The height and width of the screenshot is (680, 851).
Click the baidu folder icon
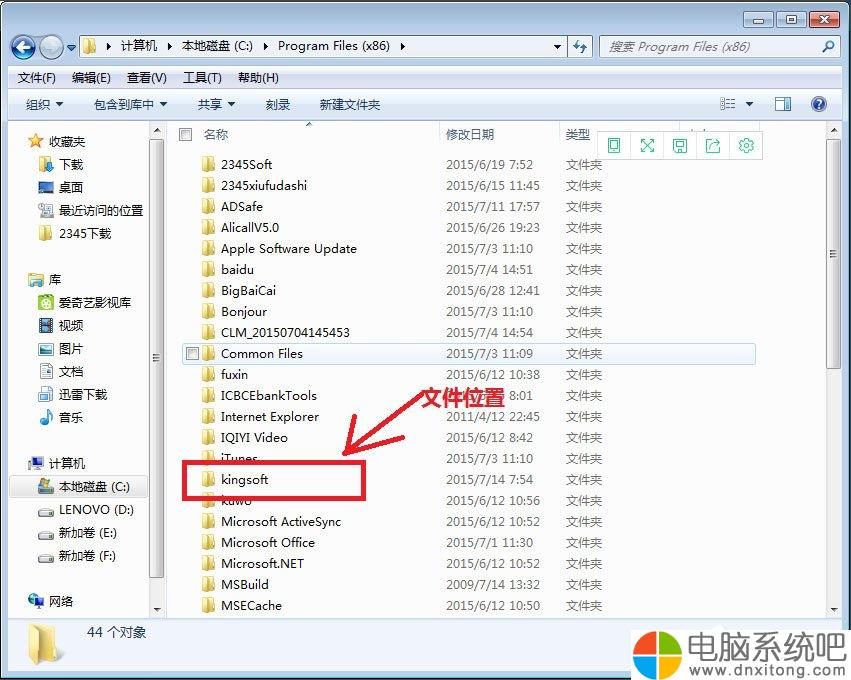tap(208, 270)
